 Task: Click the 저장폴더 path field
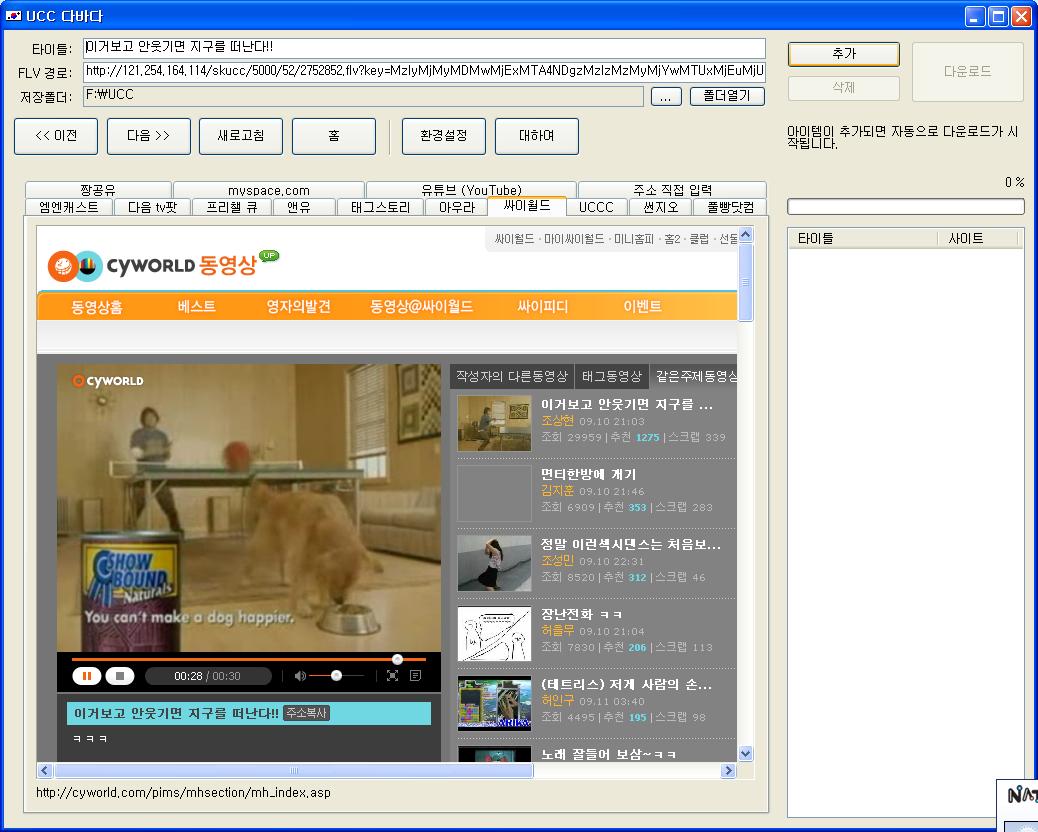point(363,95)
